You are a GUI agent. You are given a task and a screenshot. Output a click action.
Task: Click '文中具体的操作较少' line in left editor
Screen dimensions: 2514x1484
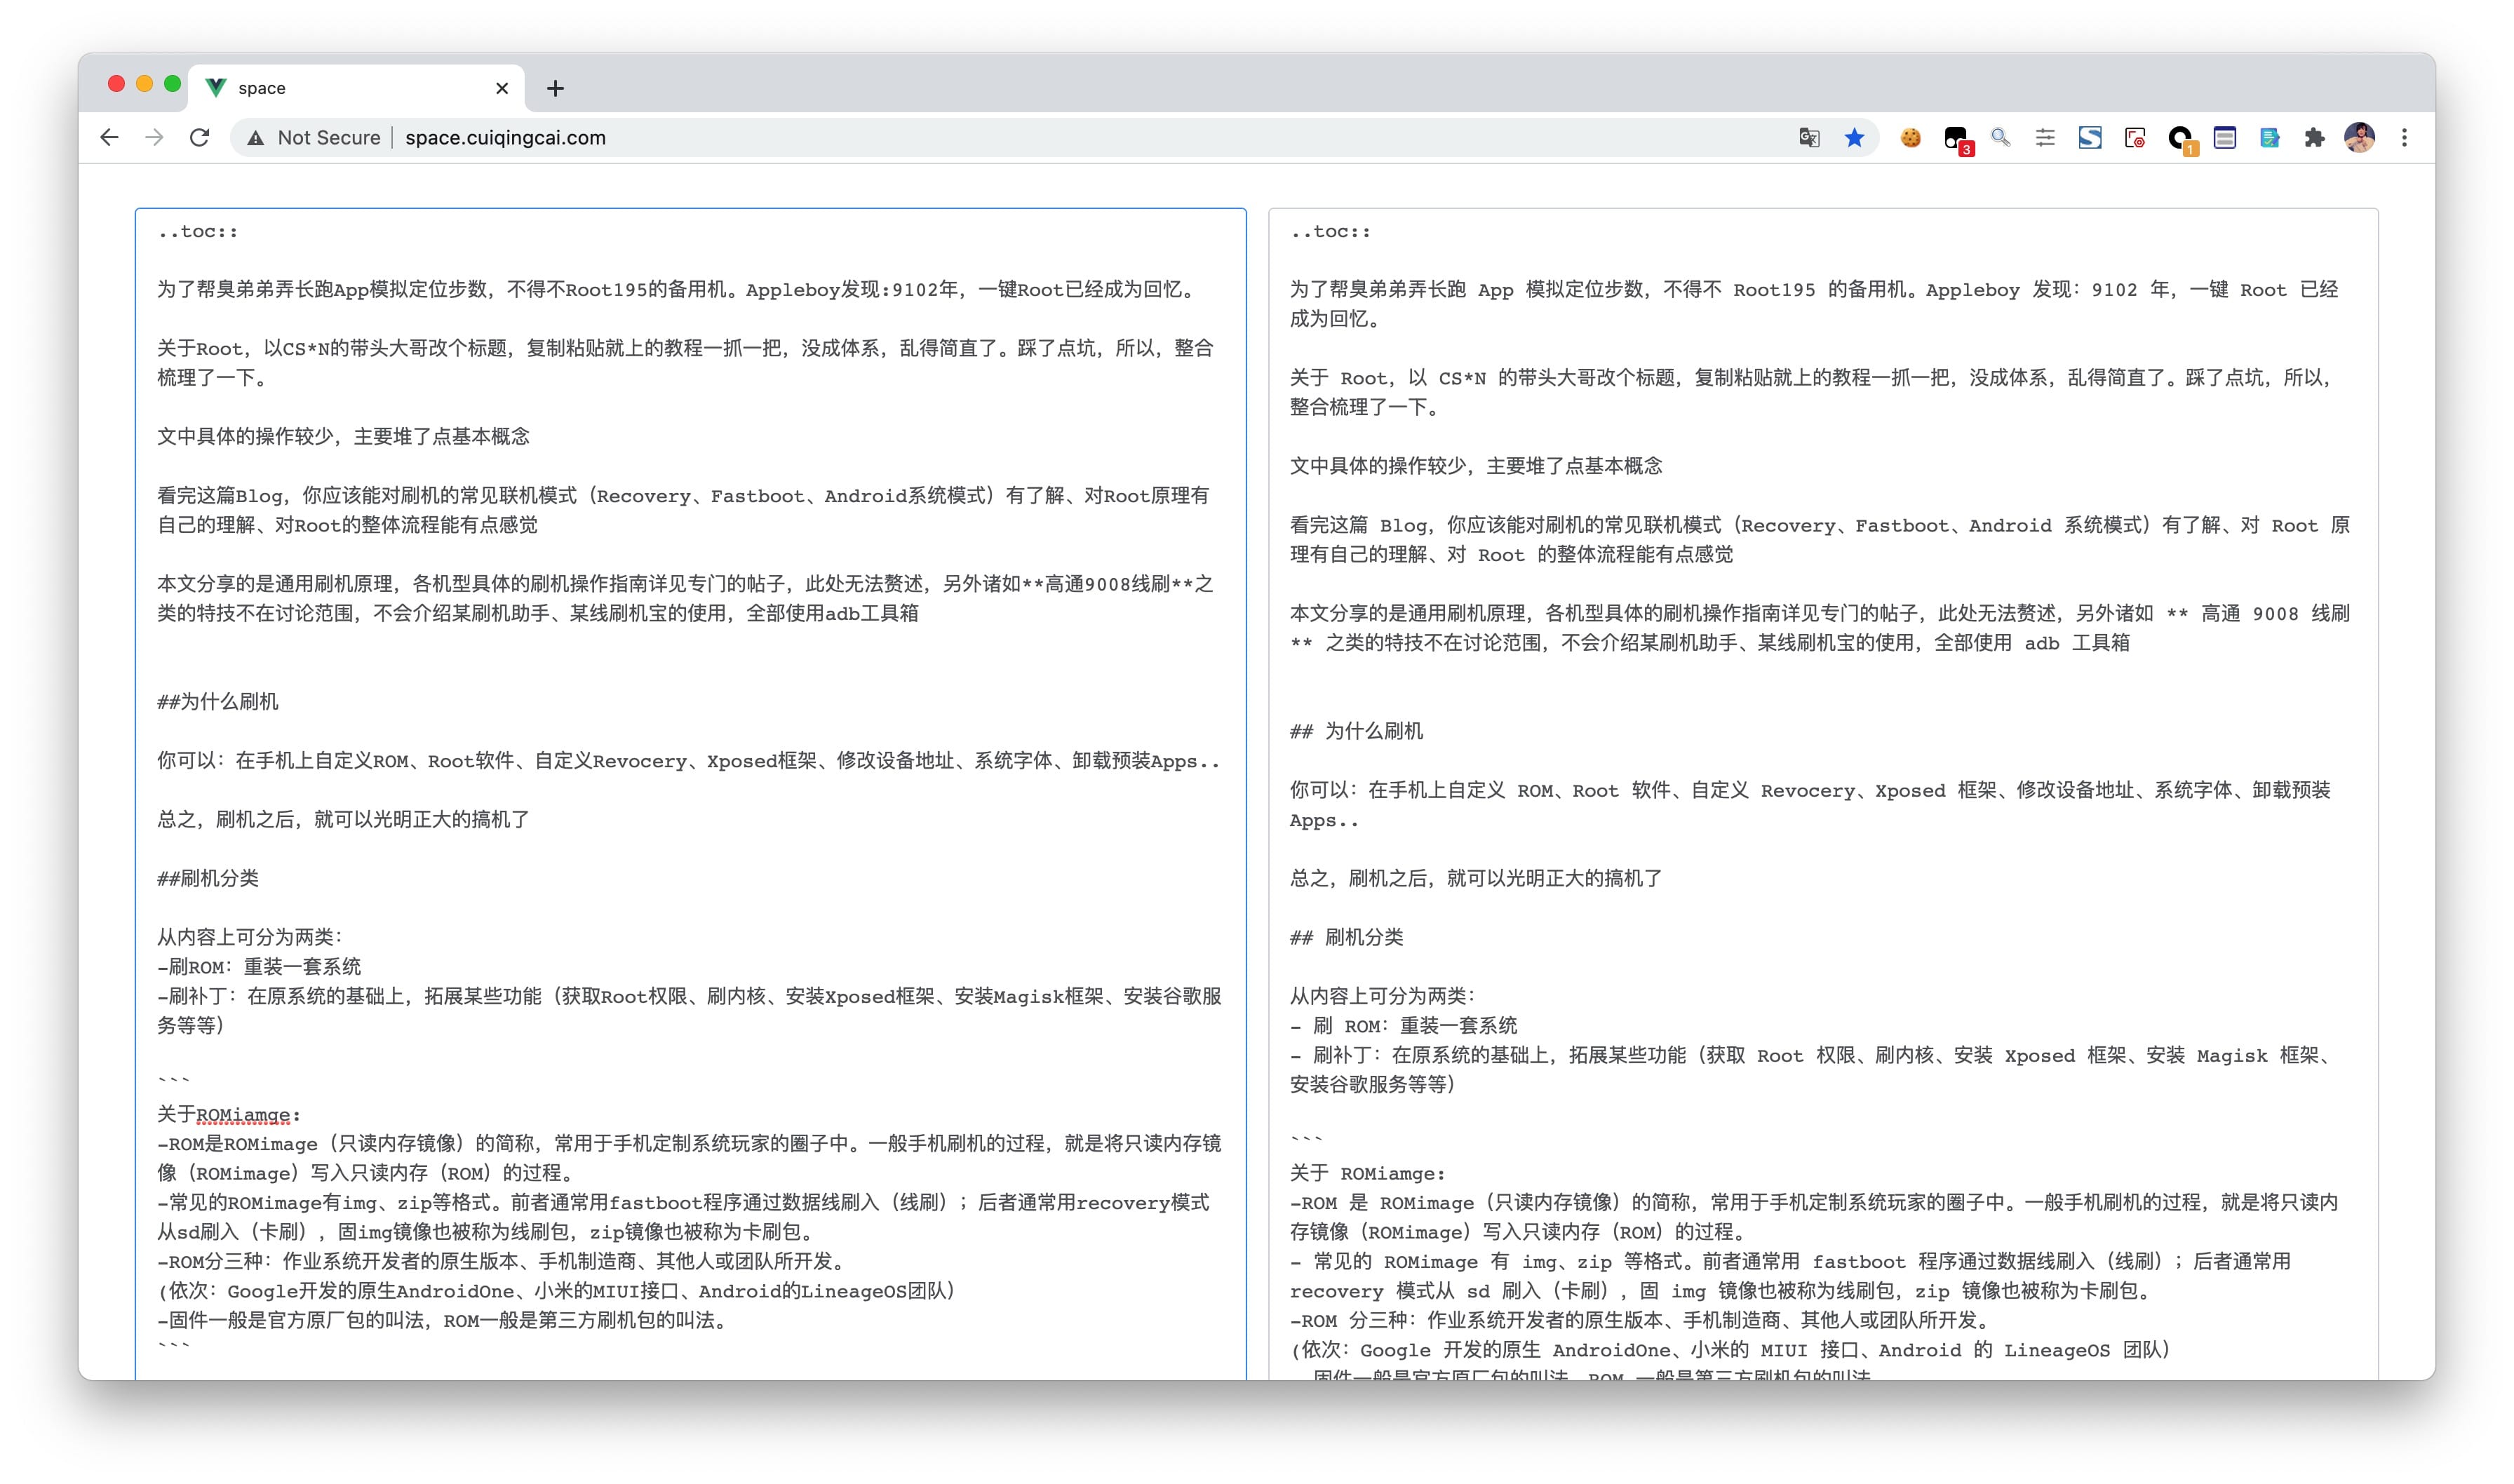[343, 437]
